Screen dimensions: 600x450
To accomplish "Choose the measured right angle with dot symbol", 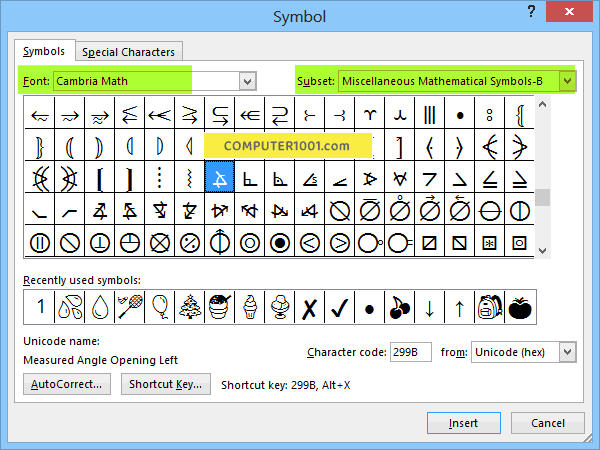I will [280, 177].
